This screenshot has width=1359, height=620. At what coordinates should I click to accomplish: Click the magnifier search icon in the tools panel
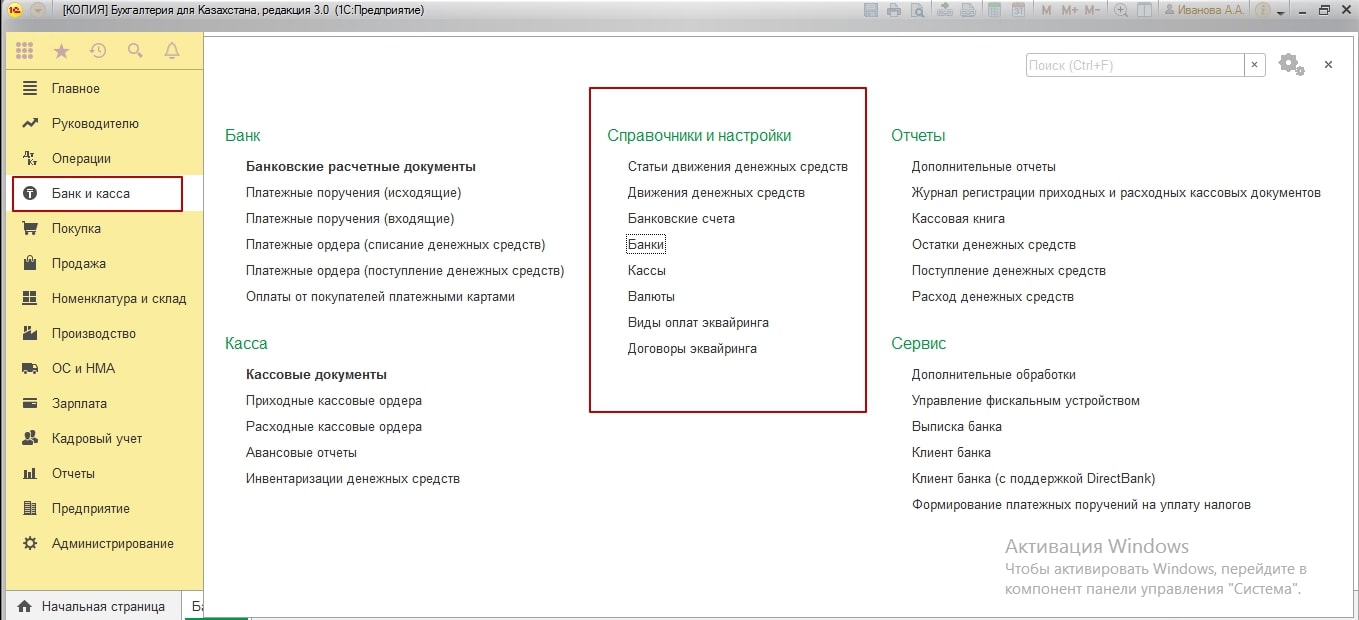[x=135, y=51]
